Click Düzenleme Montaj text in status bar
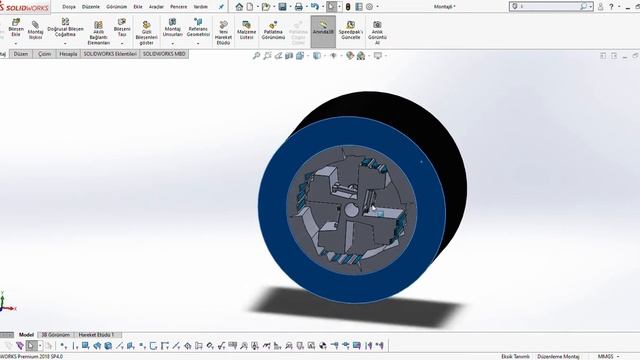Viewport: 640px width, 360px height. (558, 356)
